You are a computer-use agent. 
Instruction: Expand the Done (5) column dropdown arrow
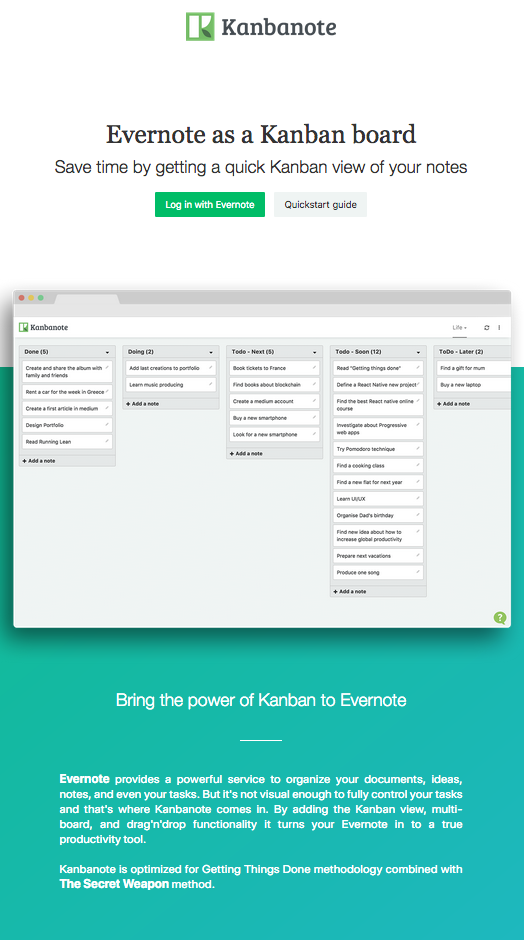click(x=107, y=352)
